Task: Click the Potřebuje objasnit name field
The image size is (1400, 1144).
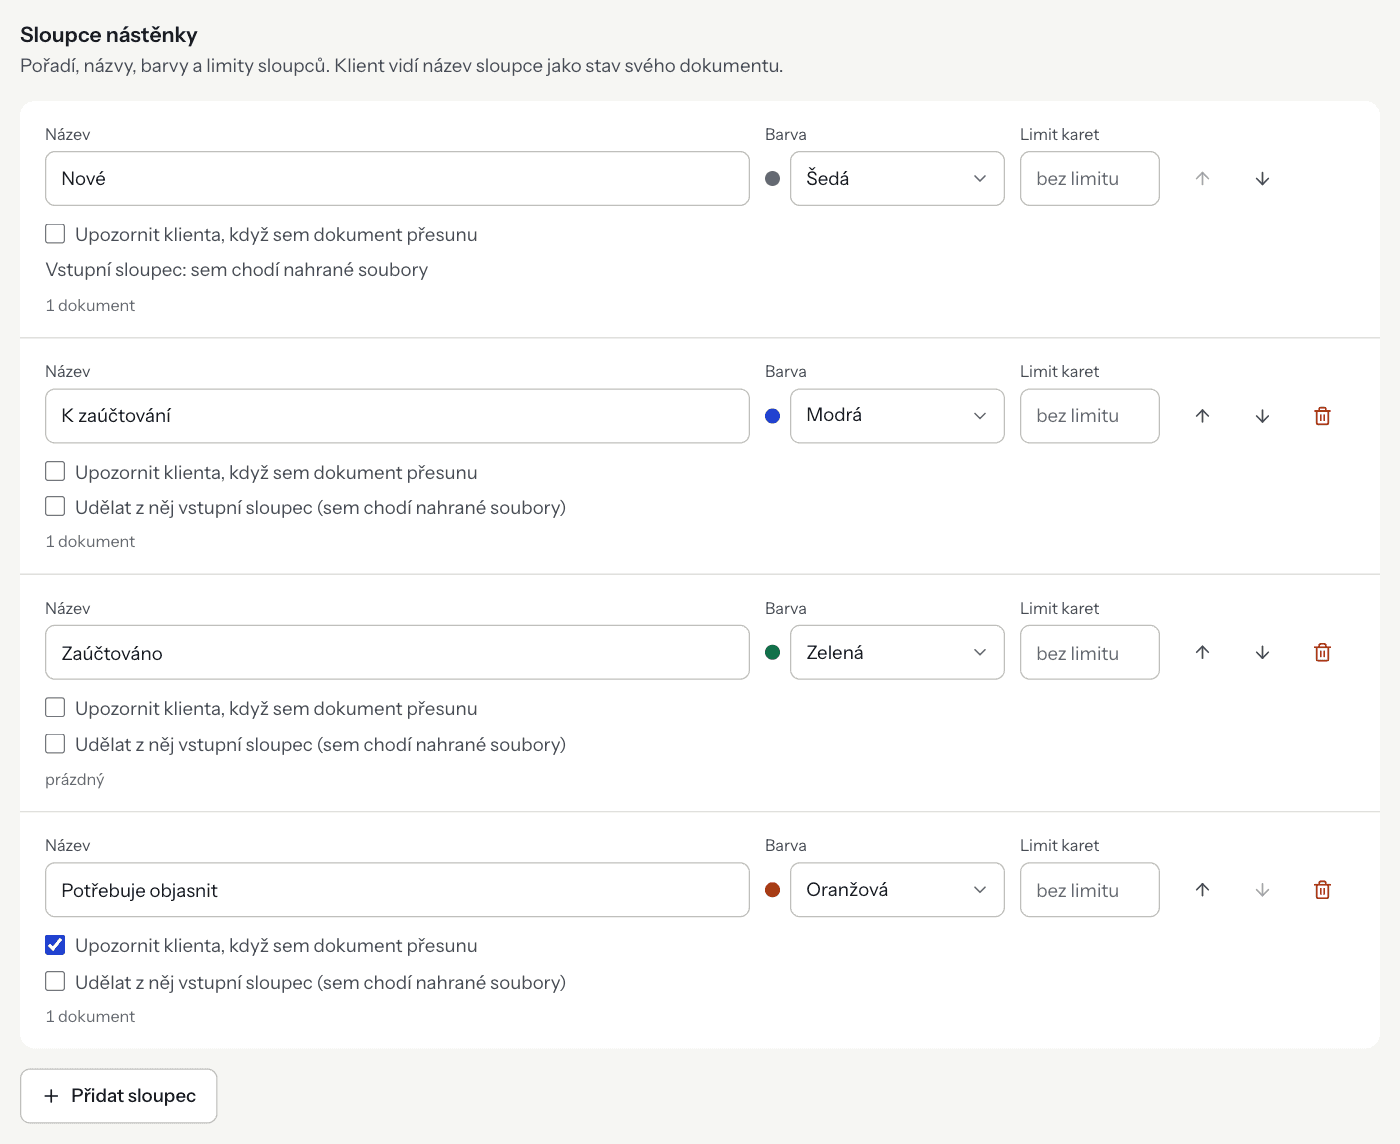Action: pos(397,890)
